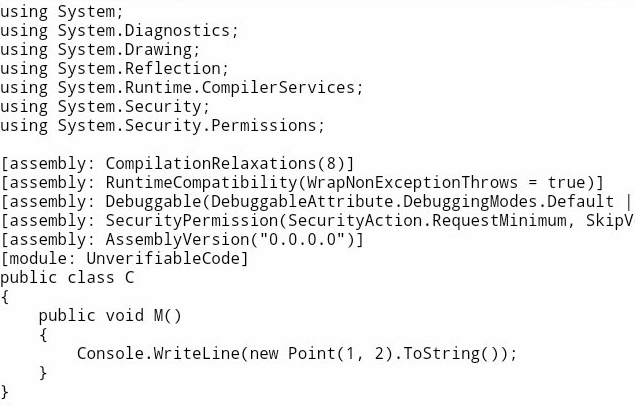Place cursor on System.Reflection using line
This screenshot has width=635, height=406.
click(x=115, y=69)
